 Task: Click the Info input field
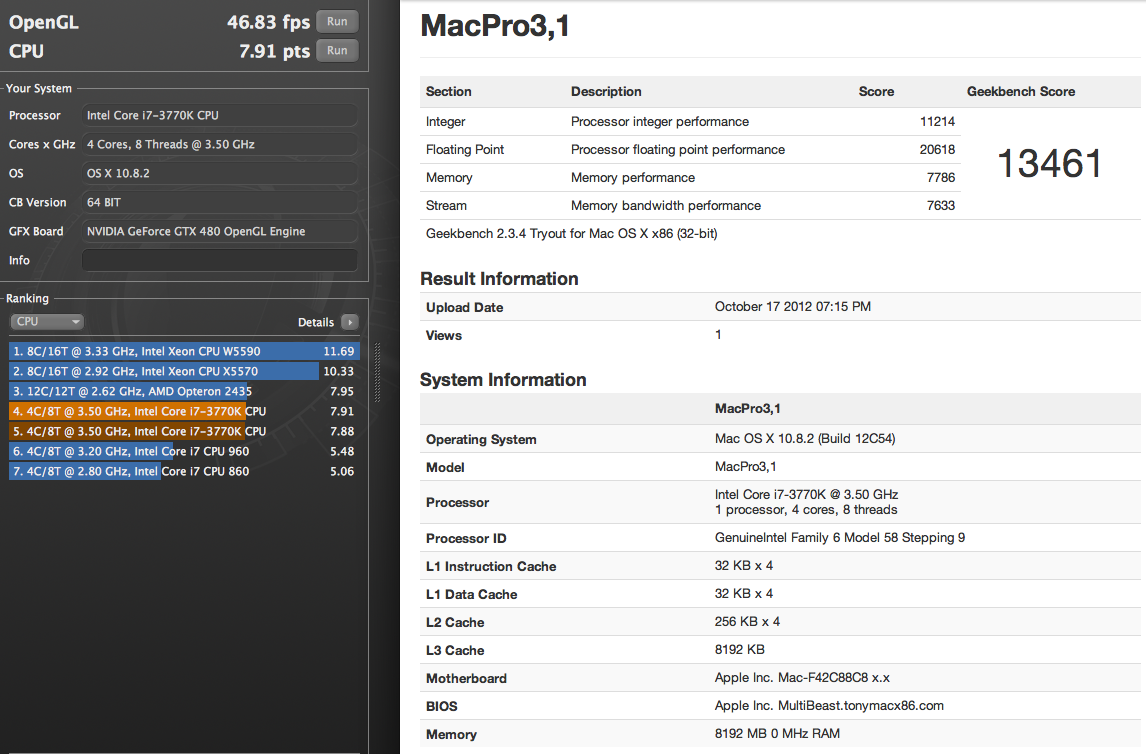point(220,260)
